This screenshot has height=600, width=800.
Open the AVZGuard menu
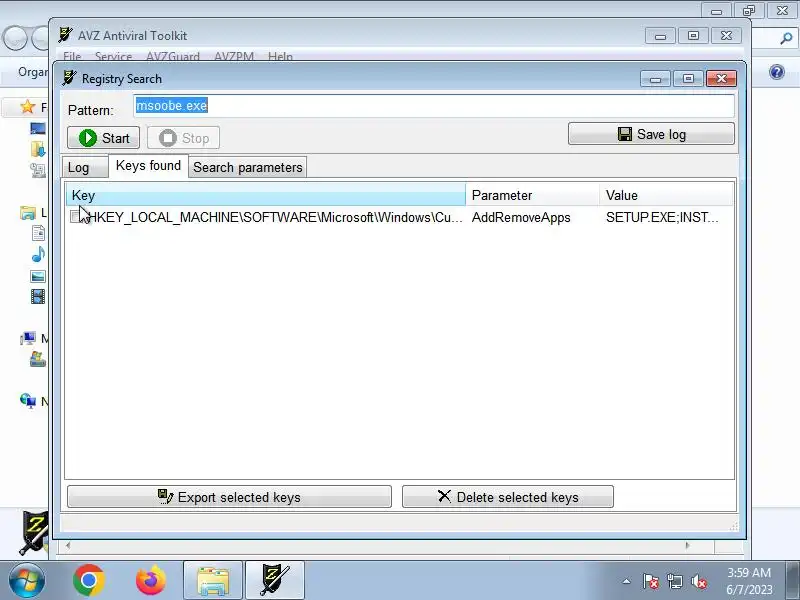(x=172, y=56)
